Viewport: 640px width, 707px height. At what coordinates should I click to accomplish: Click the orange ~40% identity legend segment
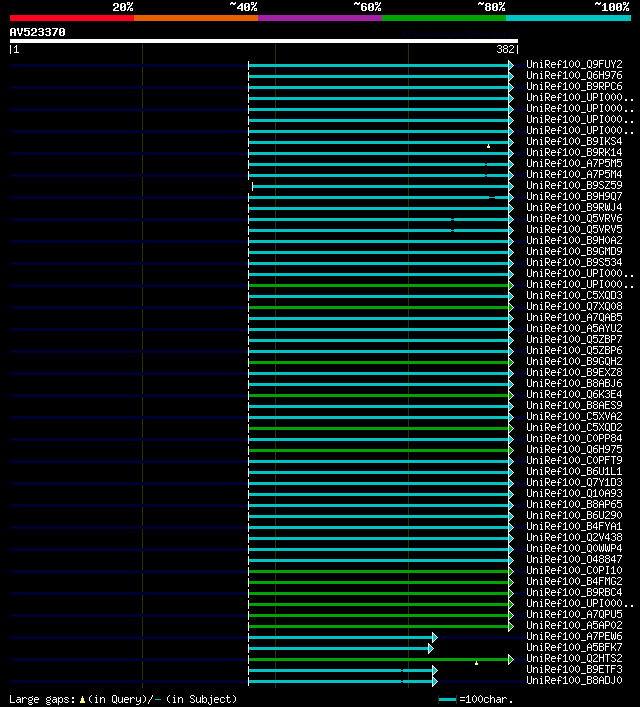(196, 18)
